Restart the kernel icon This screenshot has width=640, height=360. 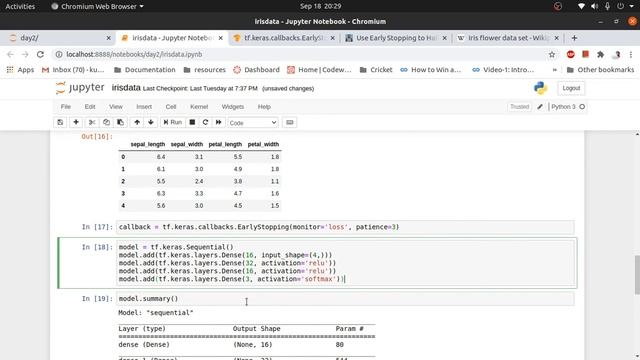tap(205, 122)
